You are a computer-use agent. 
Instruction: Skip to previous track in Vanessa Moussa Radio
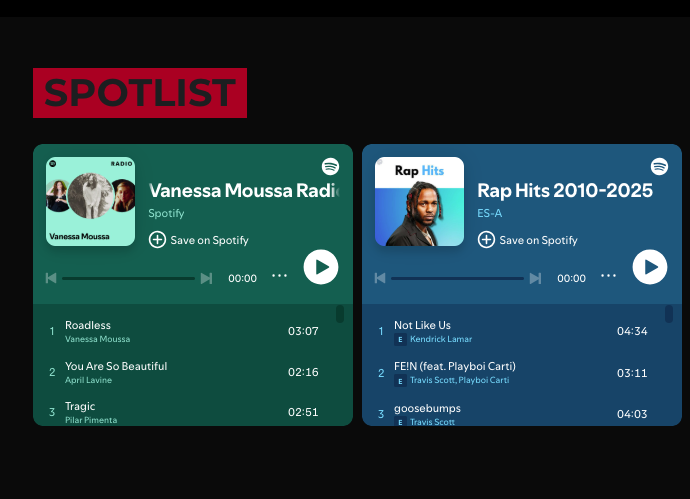(x=51, y=278)
